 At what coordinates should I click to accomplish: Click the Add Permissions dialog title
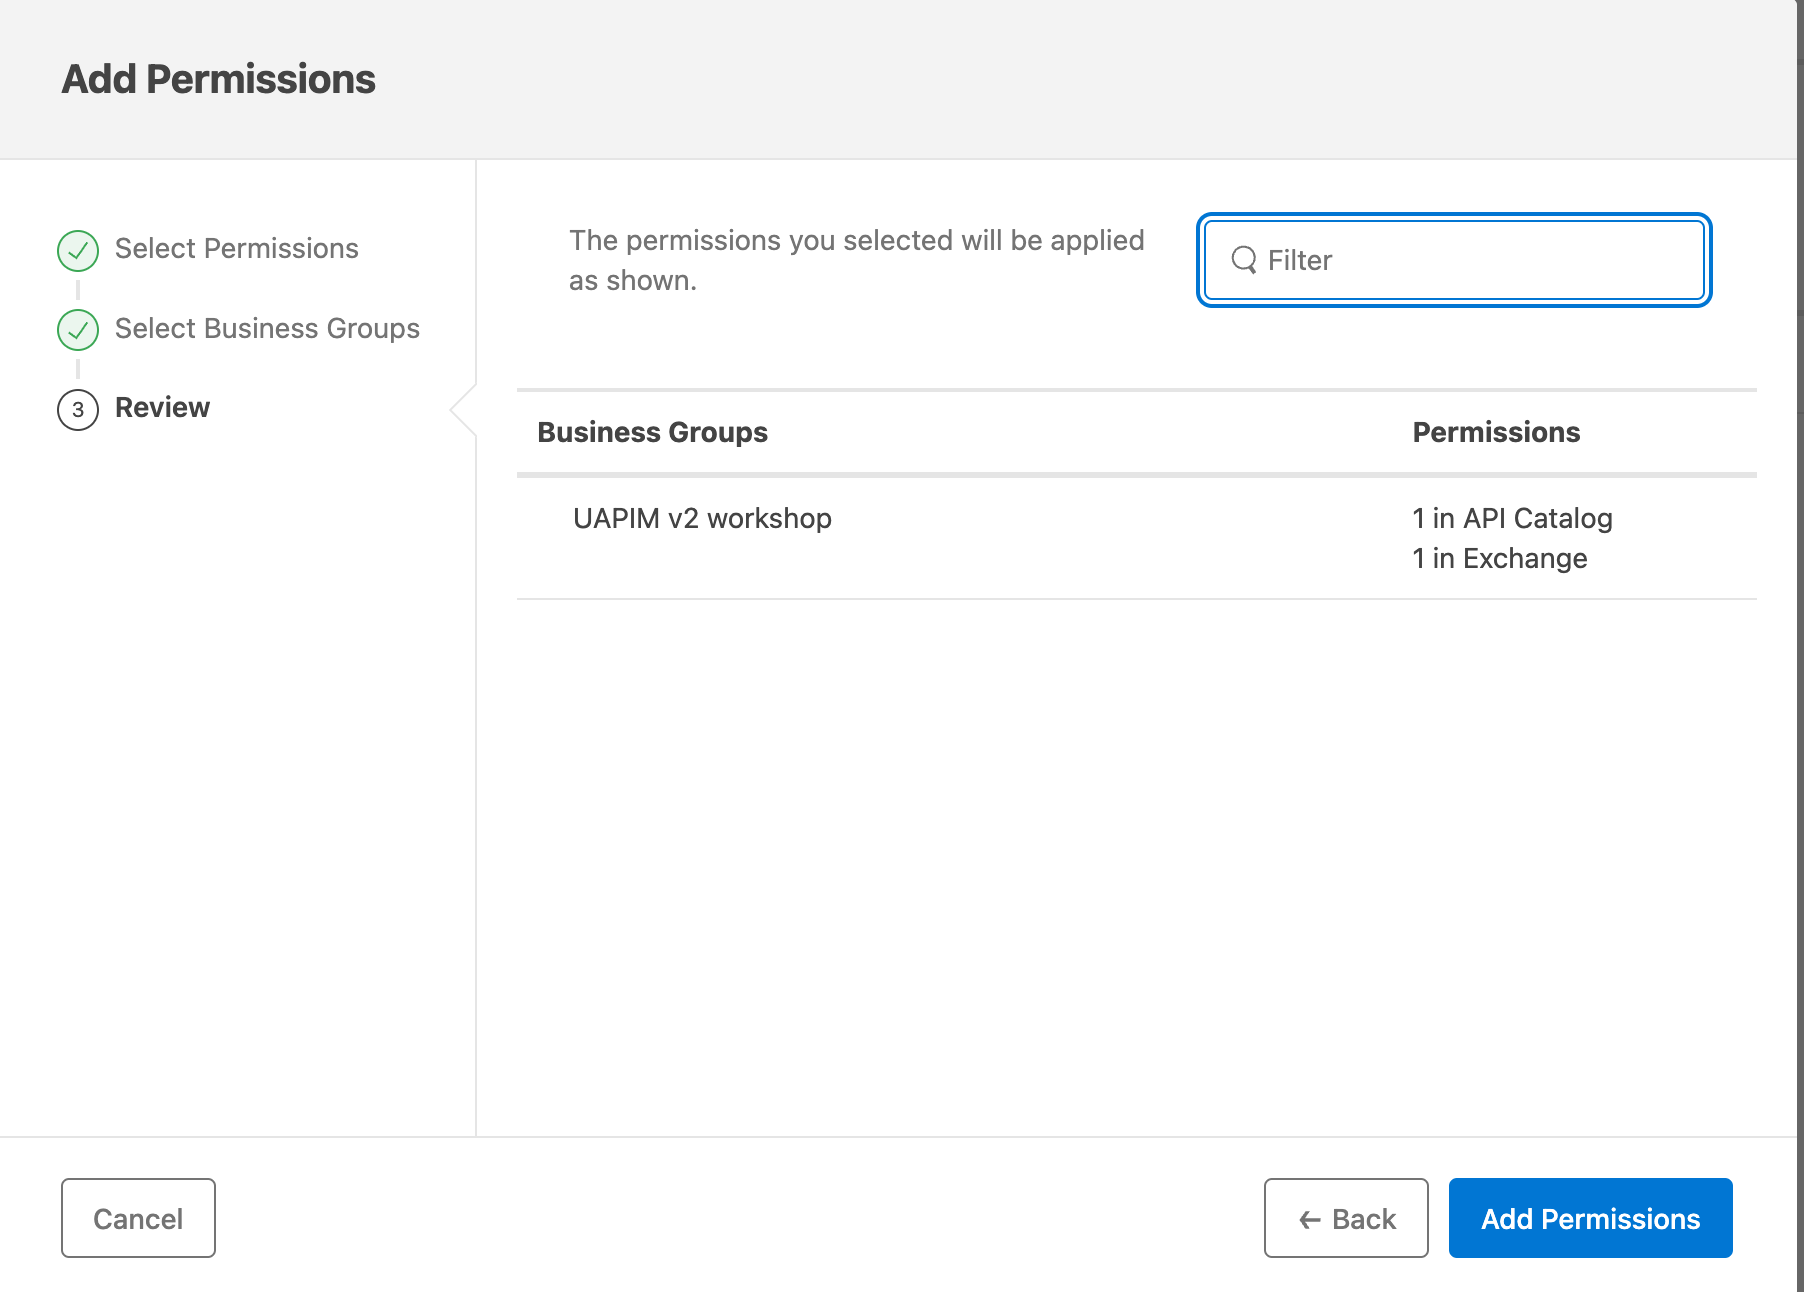click(x=218, y=80)
